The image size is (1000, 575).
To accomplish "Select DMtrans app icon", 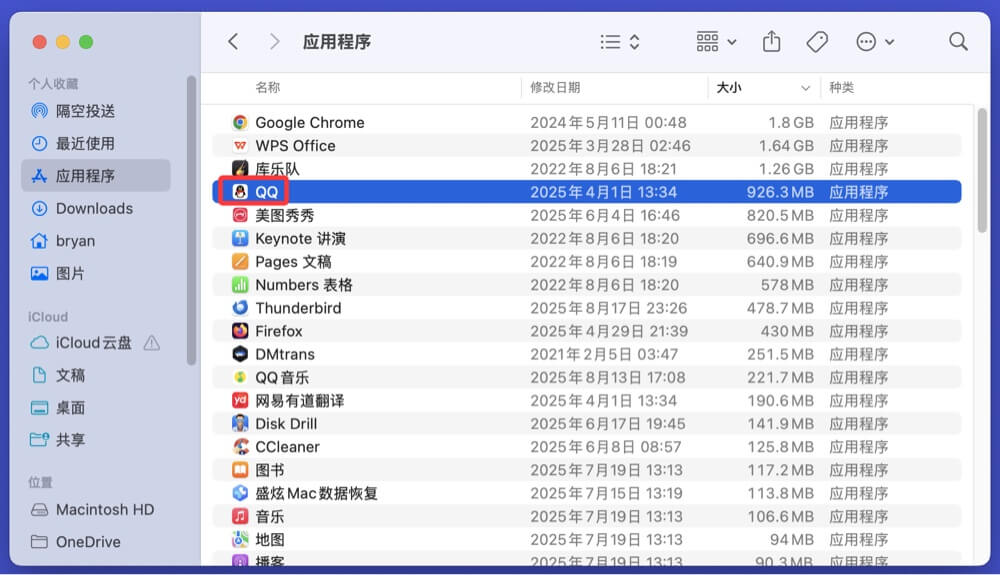I will (240, 354).
